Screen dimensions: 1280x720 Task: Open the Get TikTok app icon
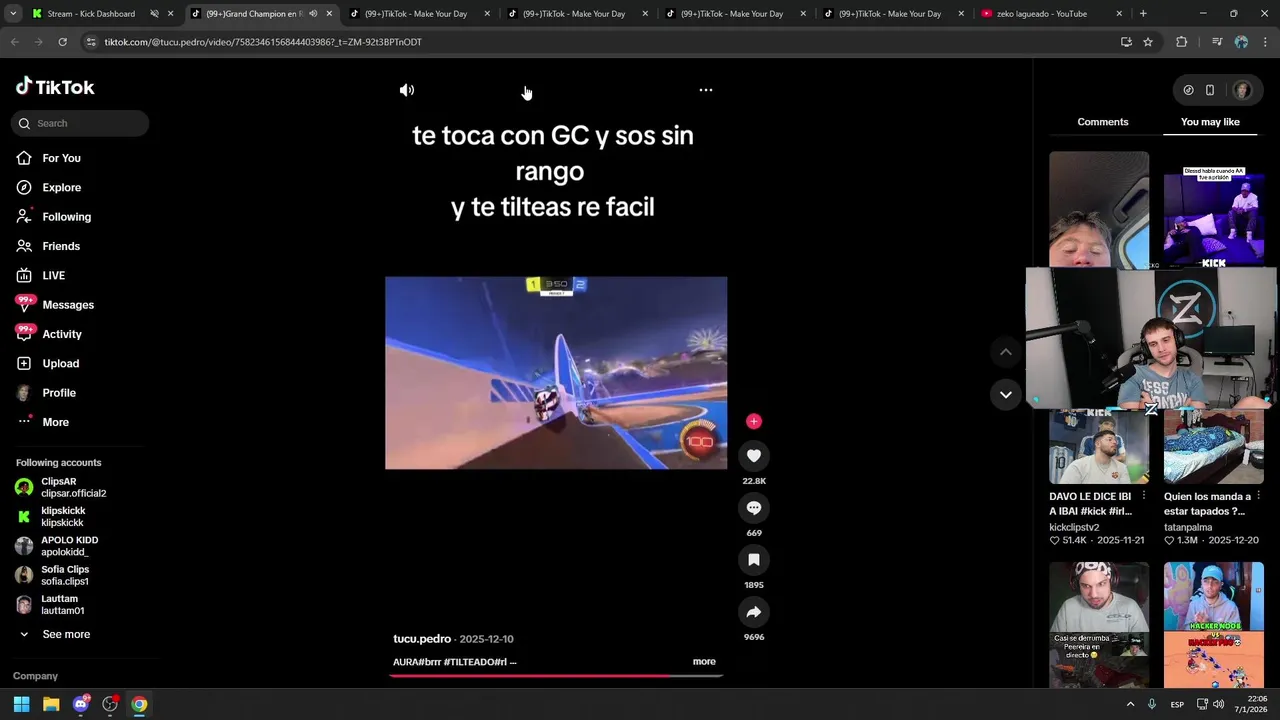pos(1188,90)
